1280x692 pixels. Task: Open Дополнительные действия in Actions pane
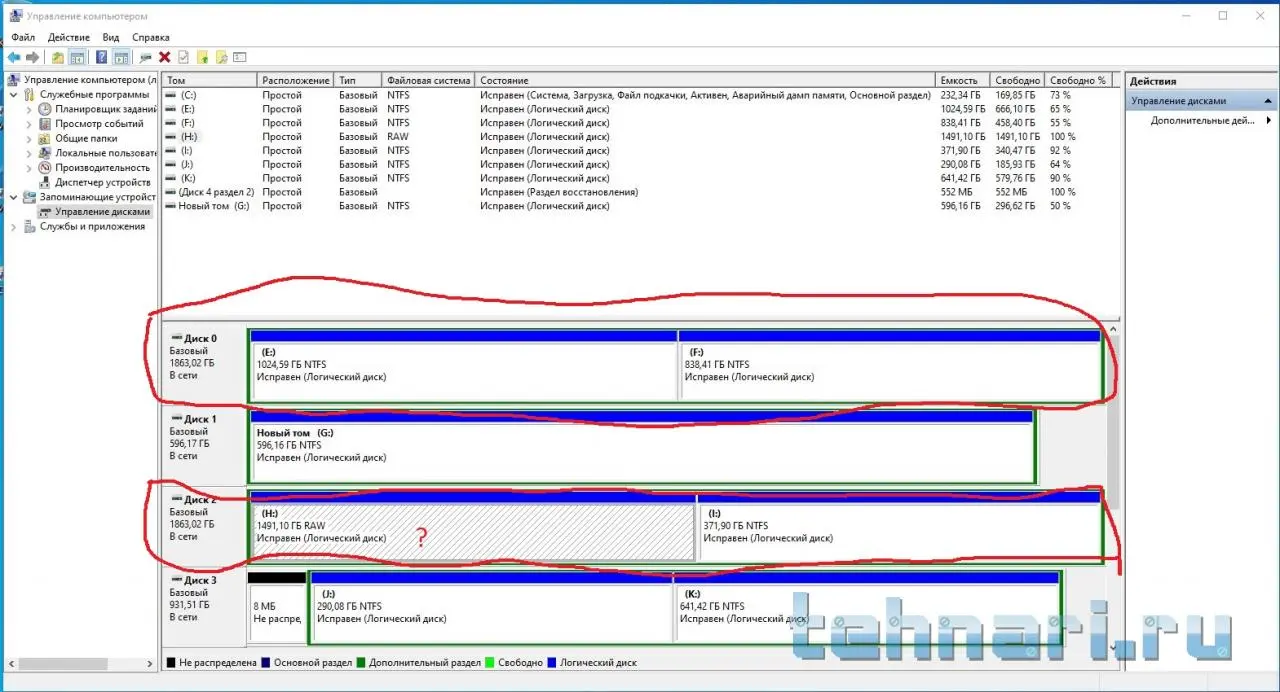1203,120
